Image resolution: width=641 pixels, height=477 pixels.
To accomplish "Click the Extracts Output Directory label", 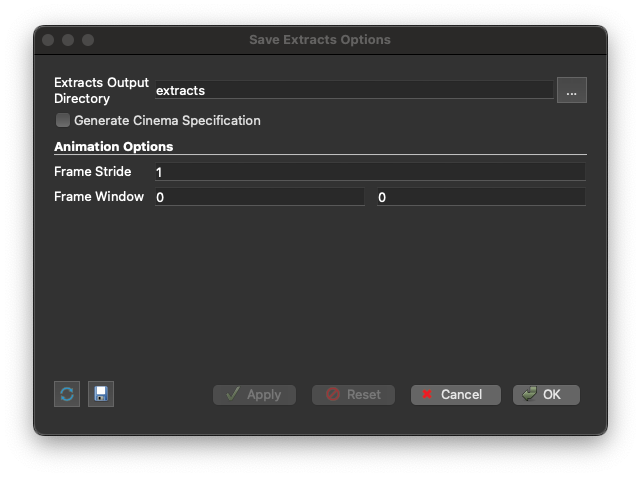I will point(101,90).
